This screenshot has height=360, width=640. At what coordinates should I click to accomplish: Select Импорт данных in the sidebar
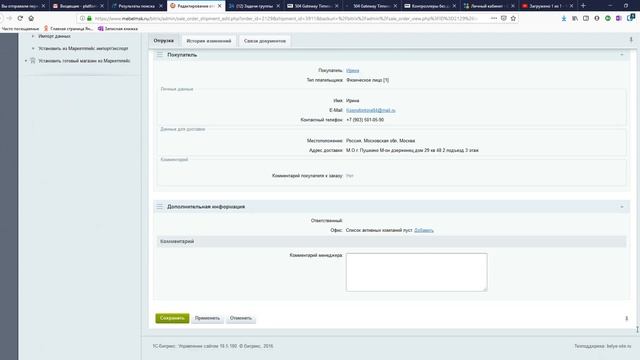[54, 36]
